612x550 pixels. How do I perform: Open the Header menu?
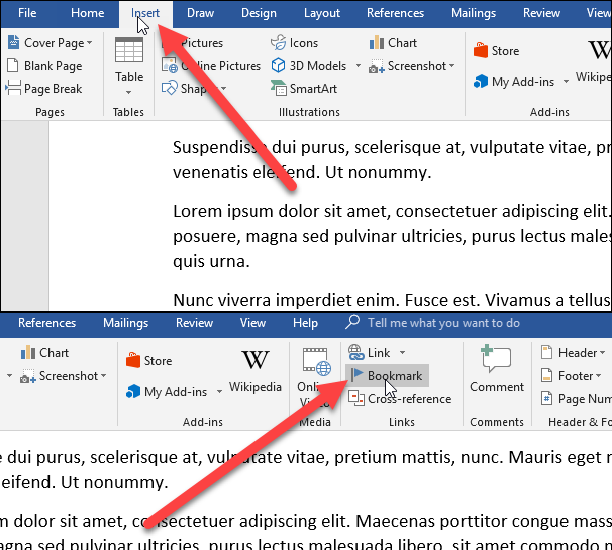573,352
